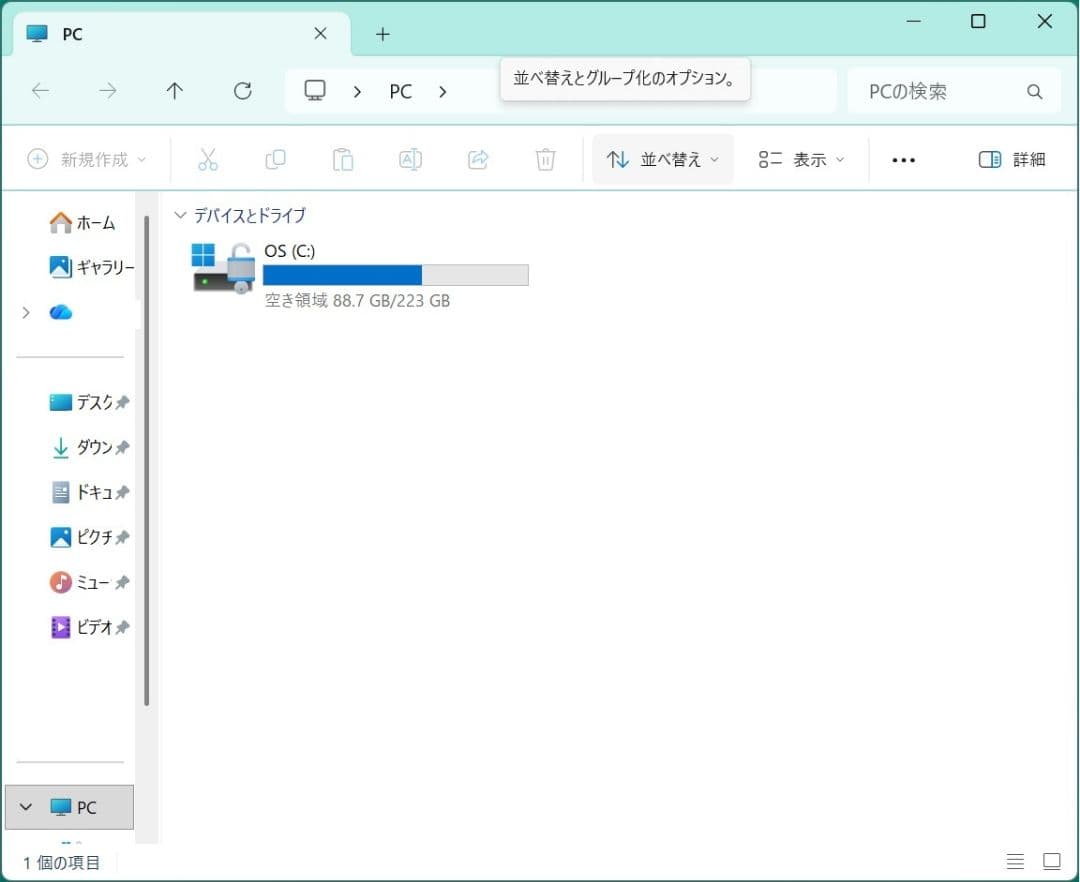Click the refresh button

tap(242, 91)
